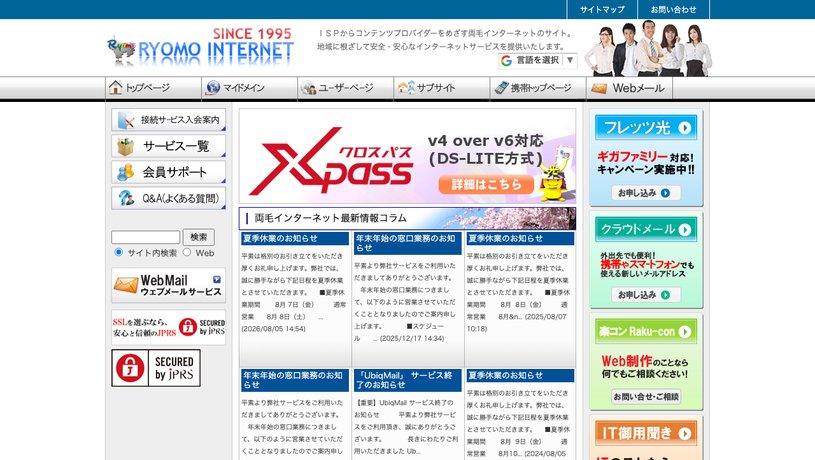Open the マイドメイン nav tab
Screen dimensions: 815x460
tap(249, 88)
